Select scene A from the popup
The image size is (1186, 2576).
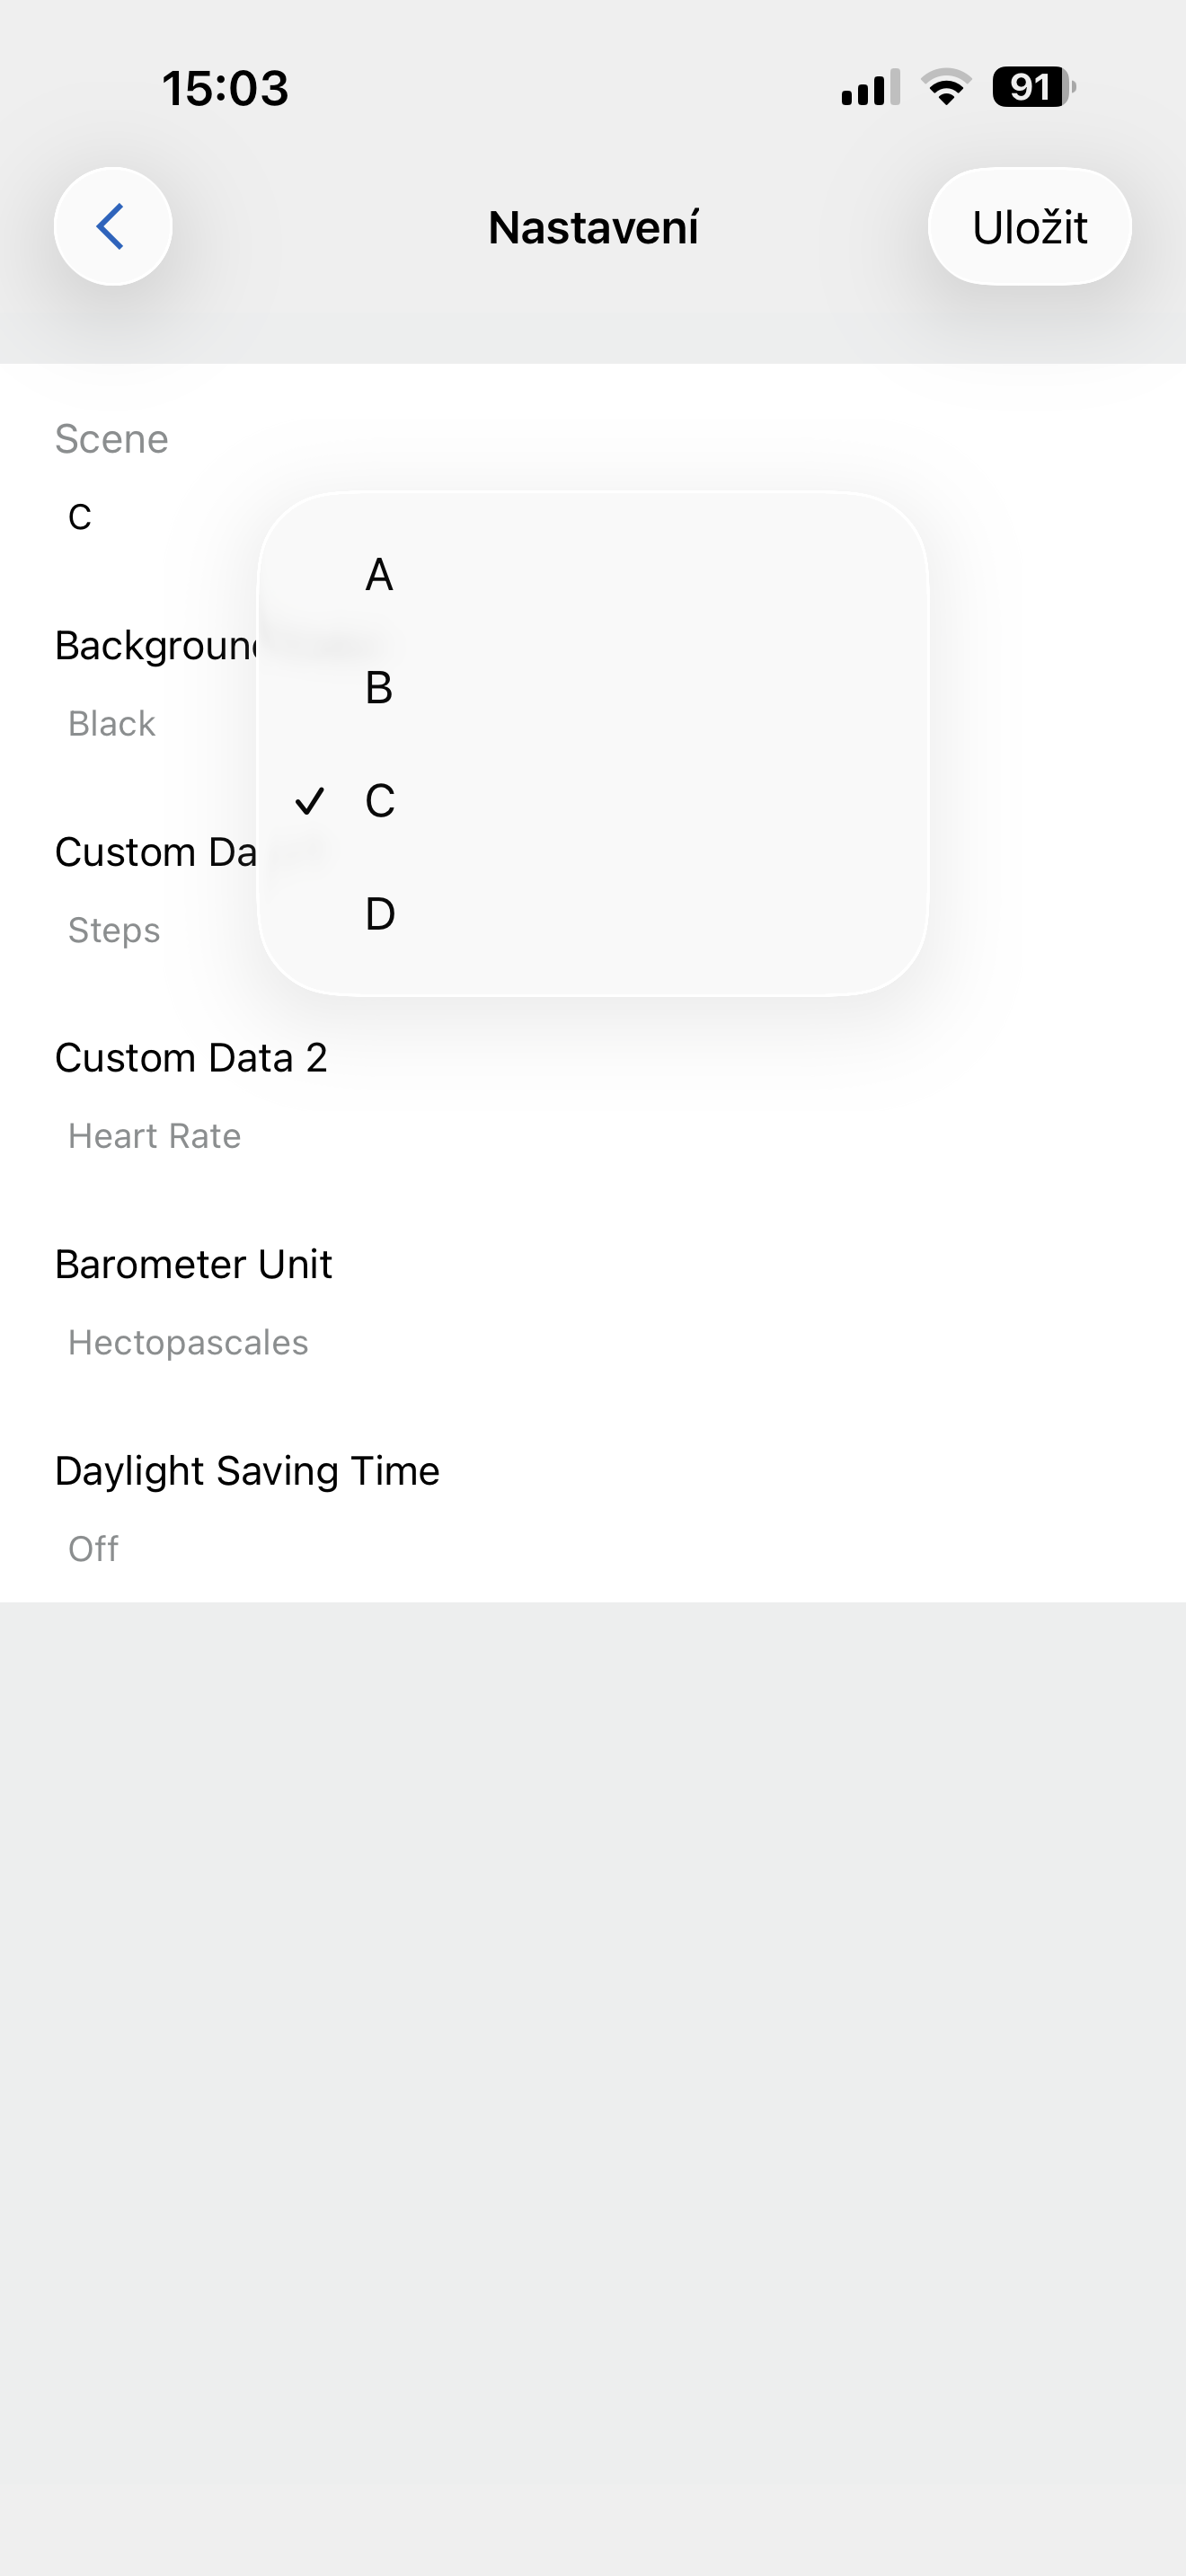(379, 575)
